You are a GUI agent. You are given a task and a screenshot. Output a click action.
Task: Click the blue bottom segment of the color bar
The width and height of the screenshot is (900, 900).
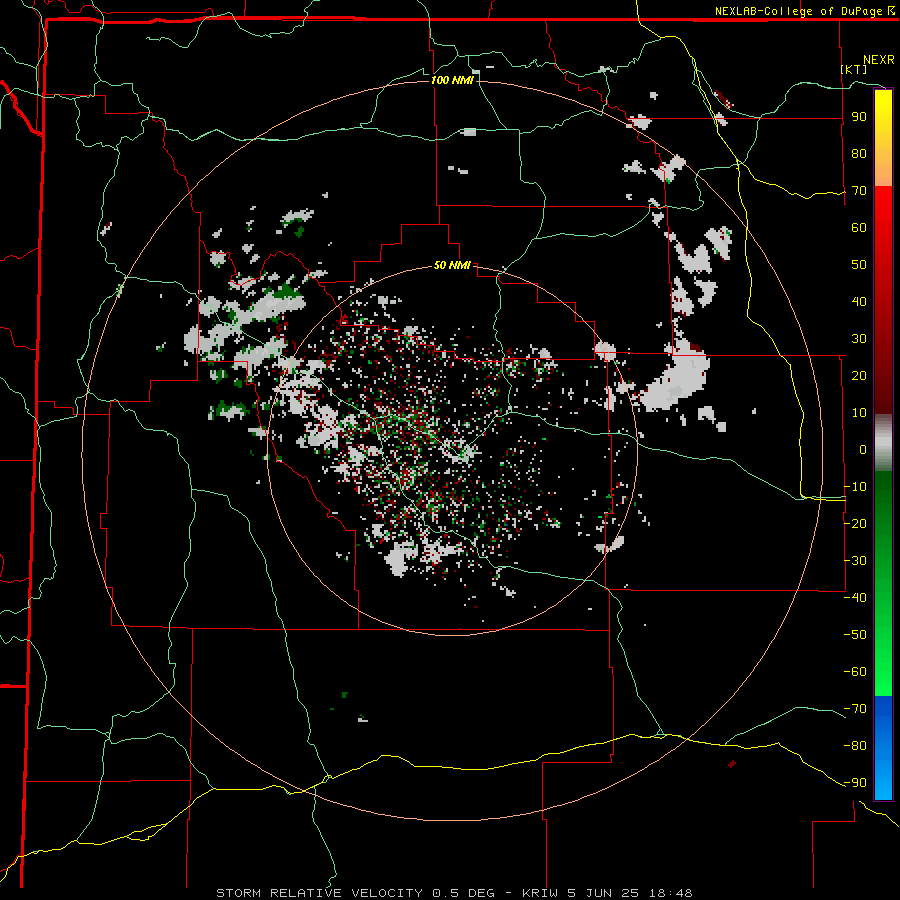tap(883, 748)
